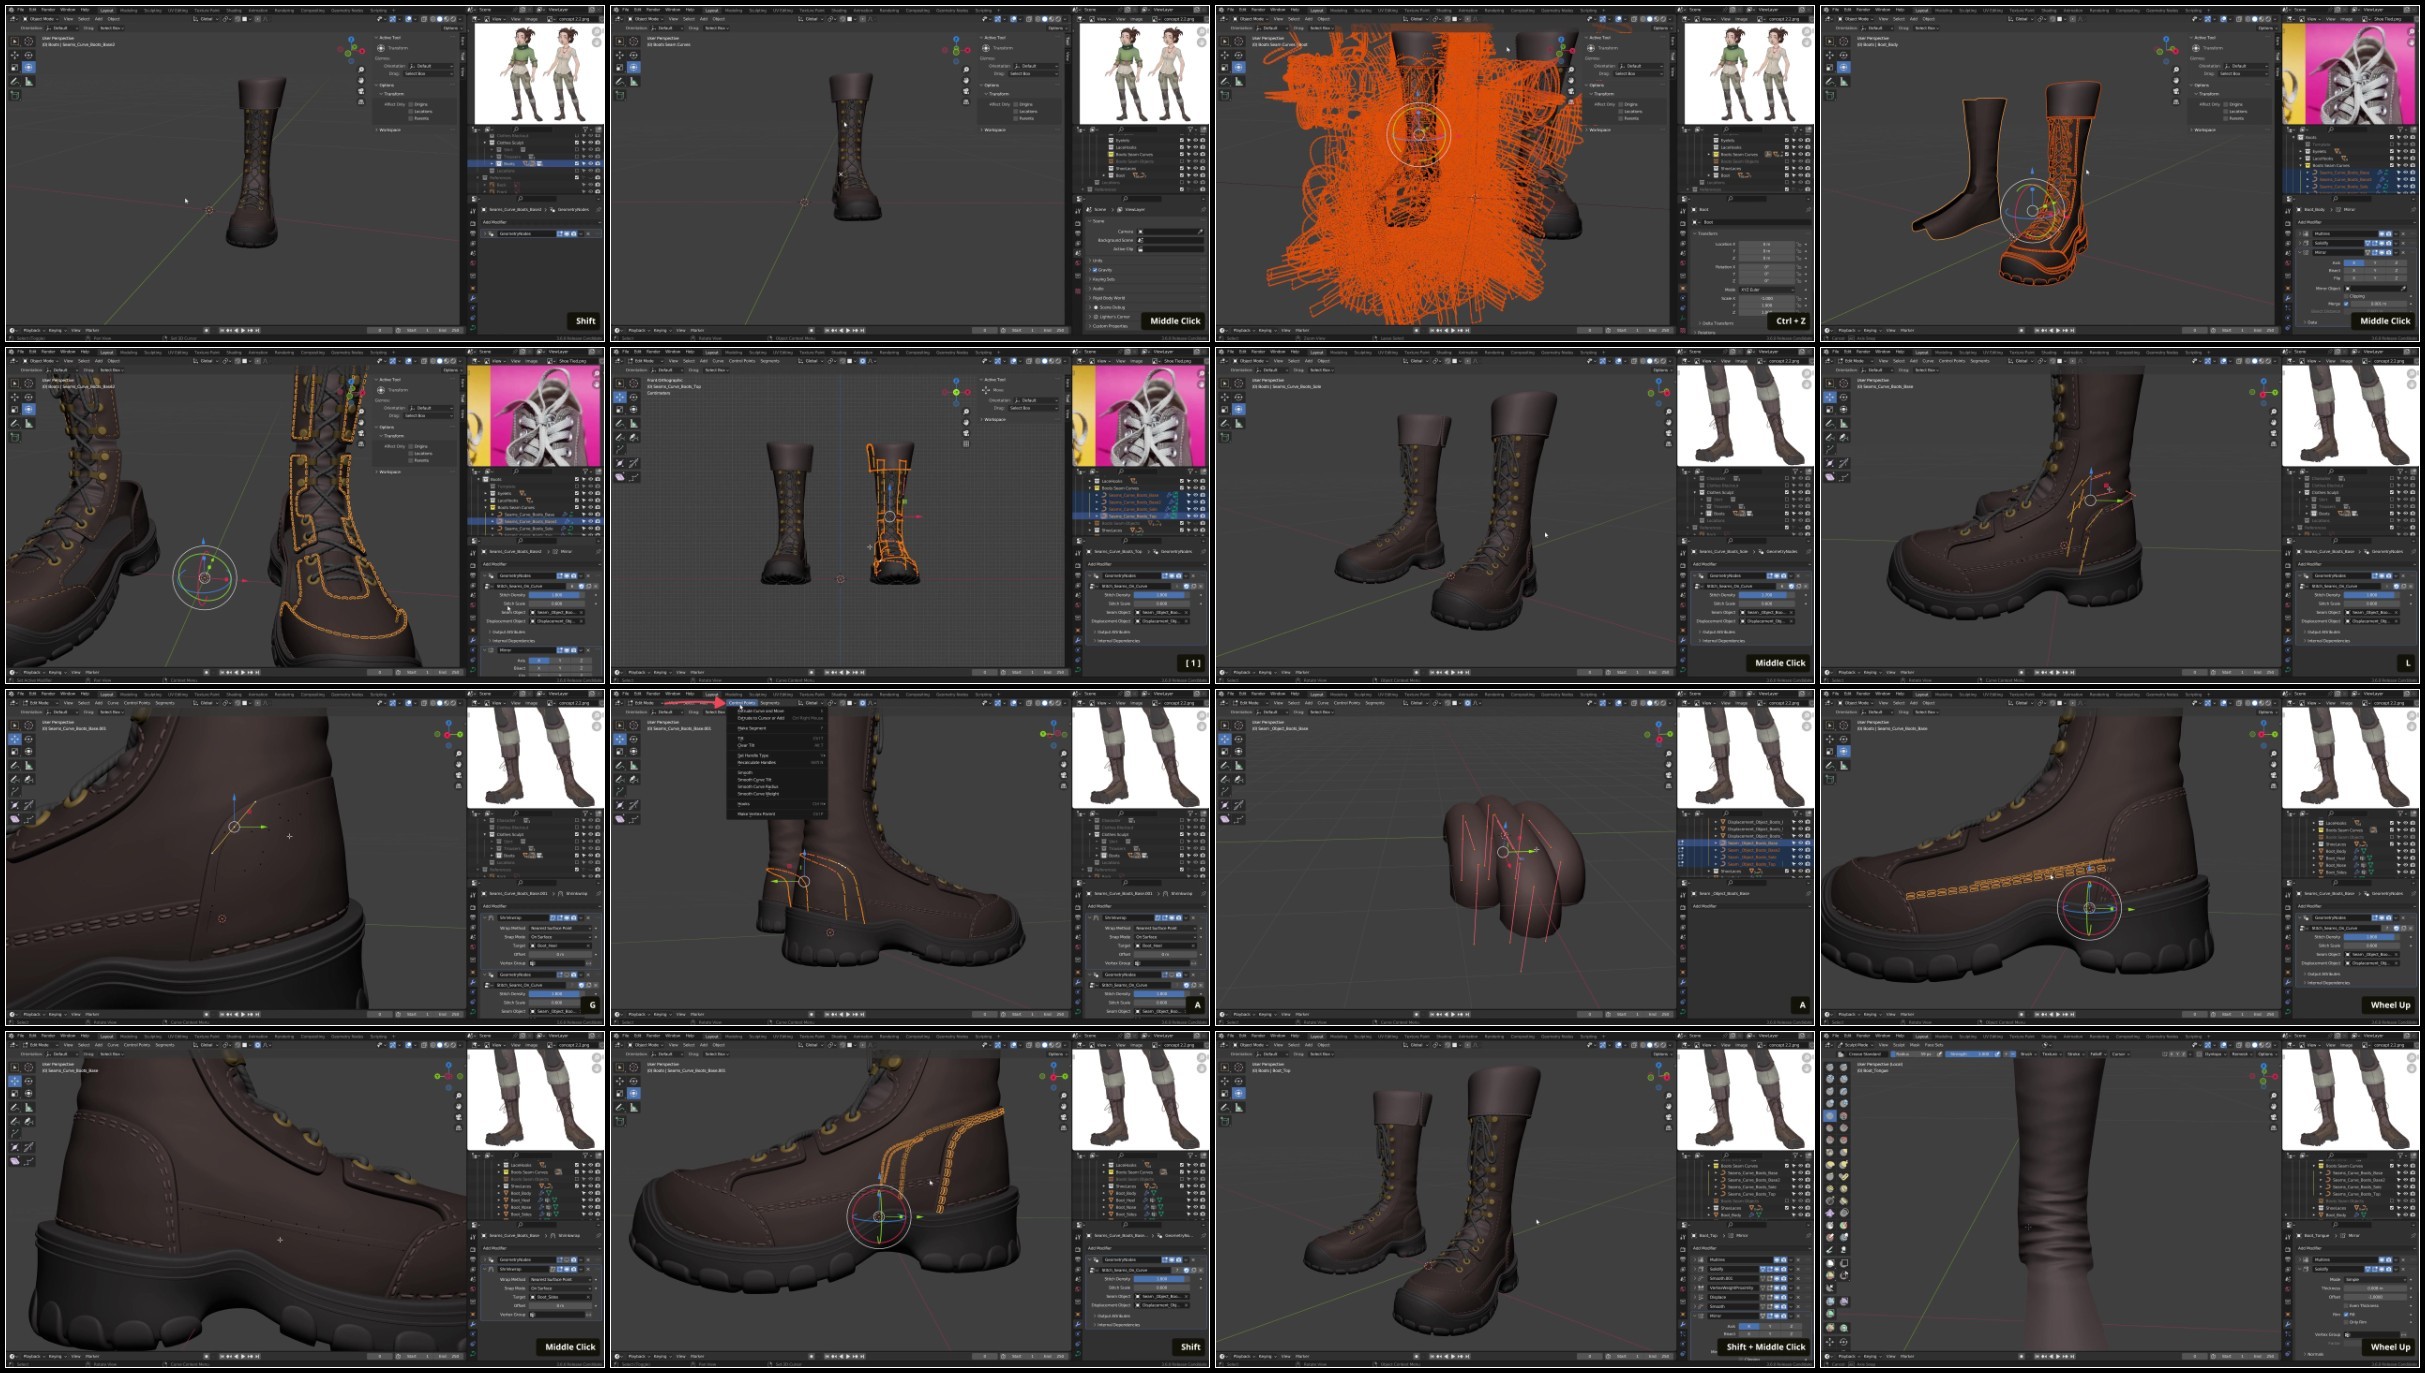Screen dimensions: 2425x1373
Task: Pick the Annotate tool in the Ctrl + Z frame
Action: point(1224,81)
